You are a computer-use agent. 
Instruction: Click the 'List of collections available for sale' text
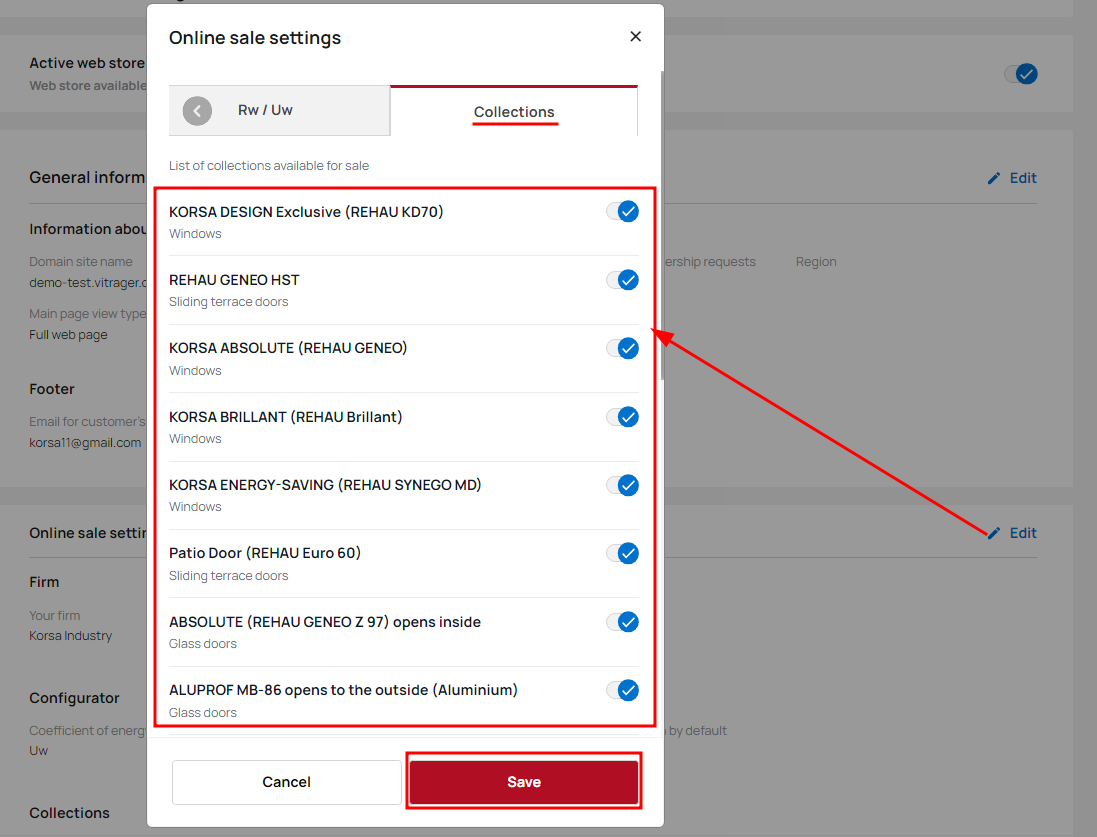pos(269,166)
